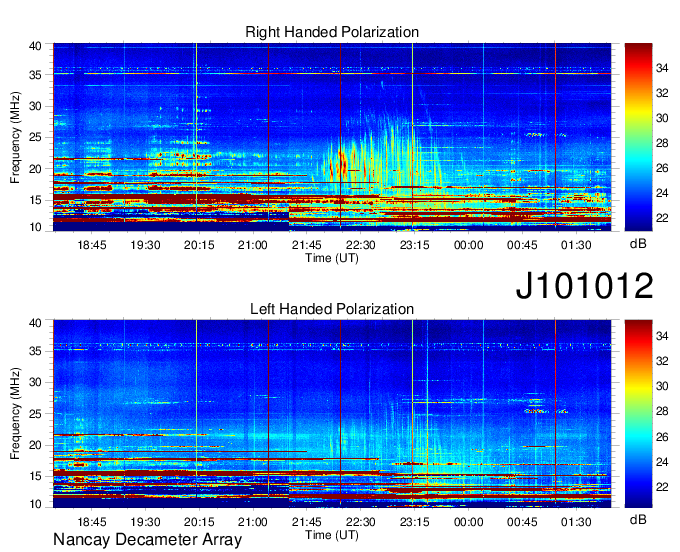Click the Left Handed Polarization spectrogram
This screenshot has width=680, height=552.
[x=332, y=414]
